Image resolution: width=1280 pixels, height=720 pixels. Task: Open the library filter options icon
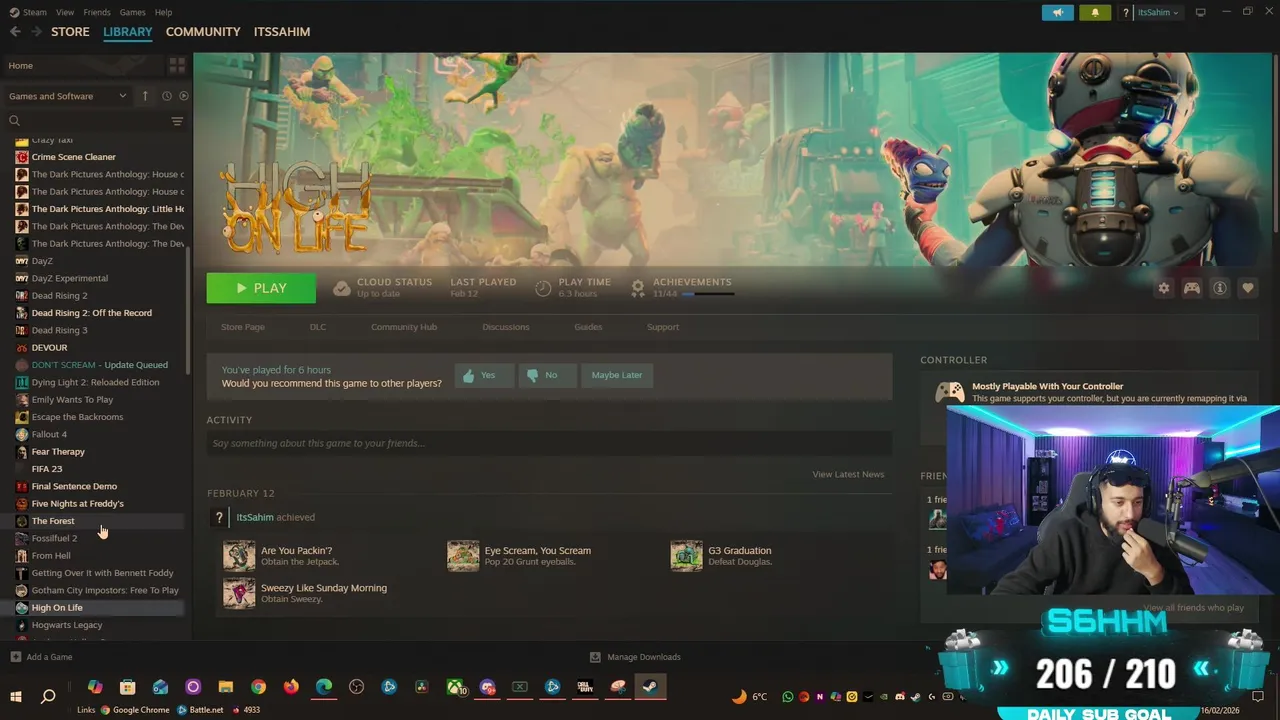[177, 121]
